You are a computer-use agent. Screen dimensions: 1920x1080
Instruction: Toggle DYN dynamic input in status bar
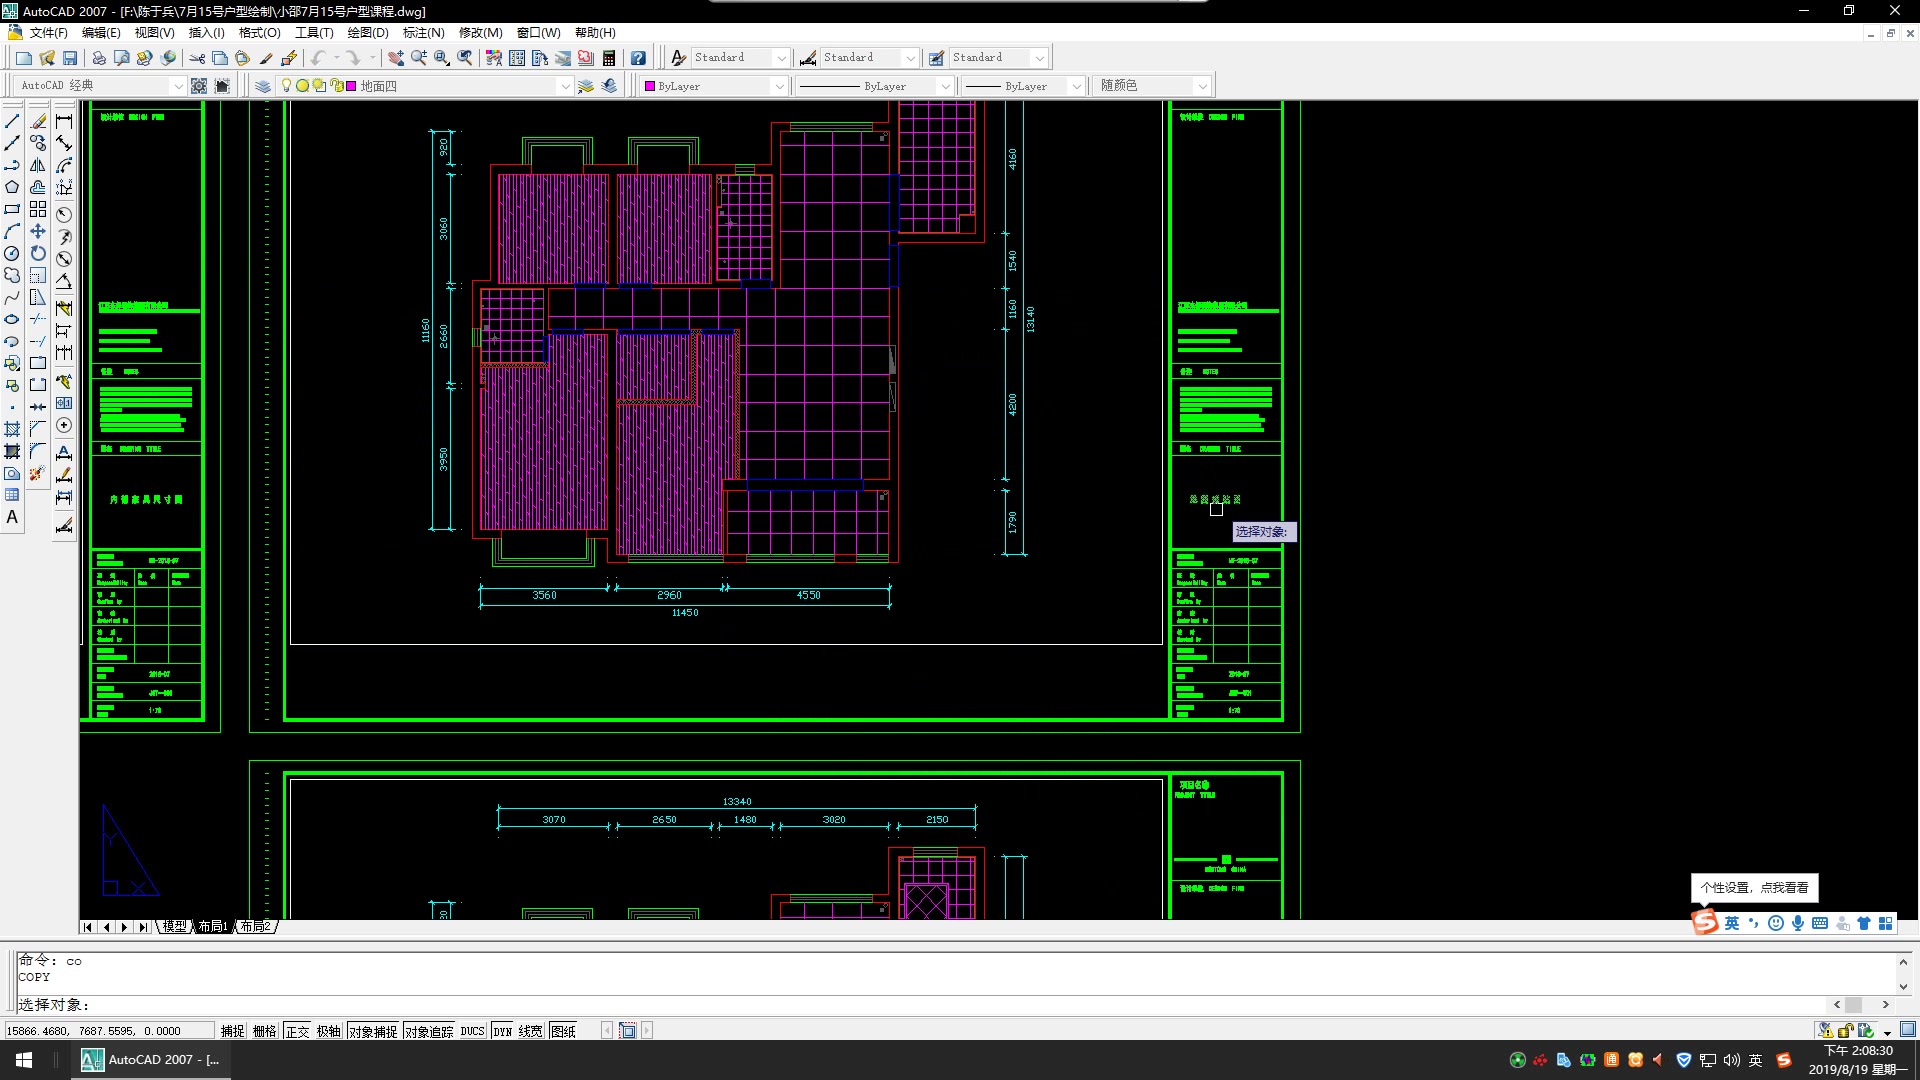click(x=503, y=1031)
